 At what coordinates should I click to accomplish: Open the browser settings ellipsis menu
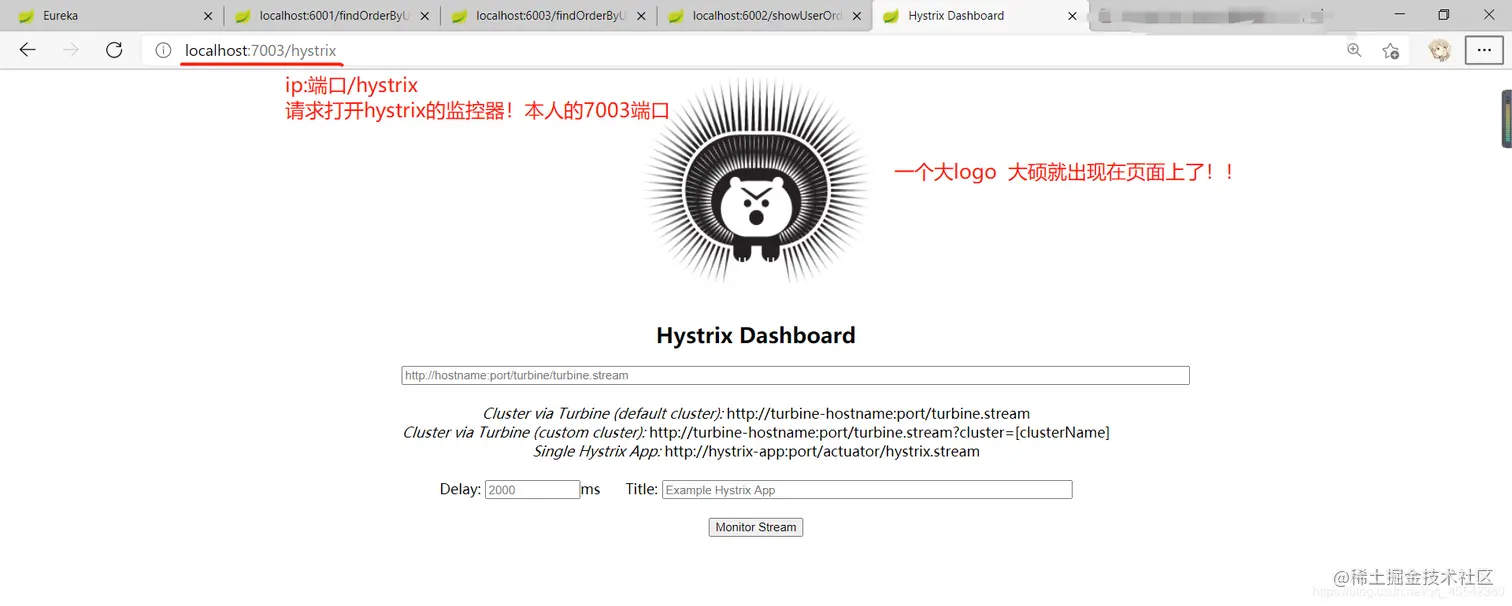click(1484, 50)
